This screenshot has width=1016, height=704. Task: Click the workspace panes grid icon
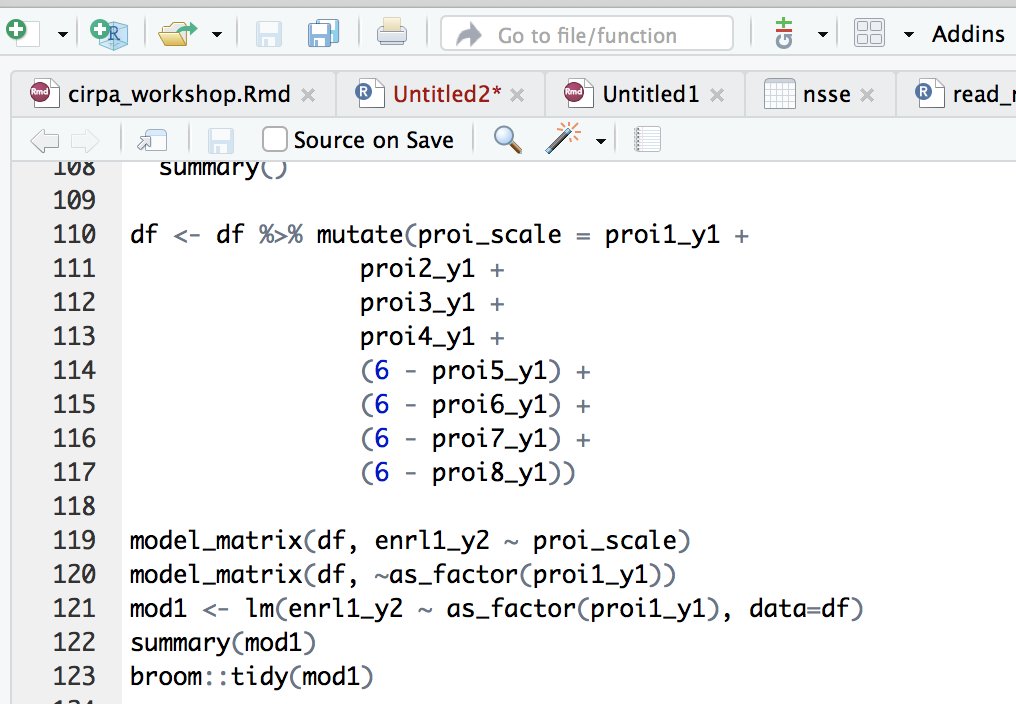pyautogui.click(x=869, y=33)
